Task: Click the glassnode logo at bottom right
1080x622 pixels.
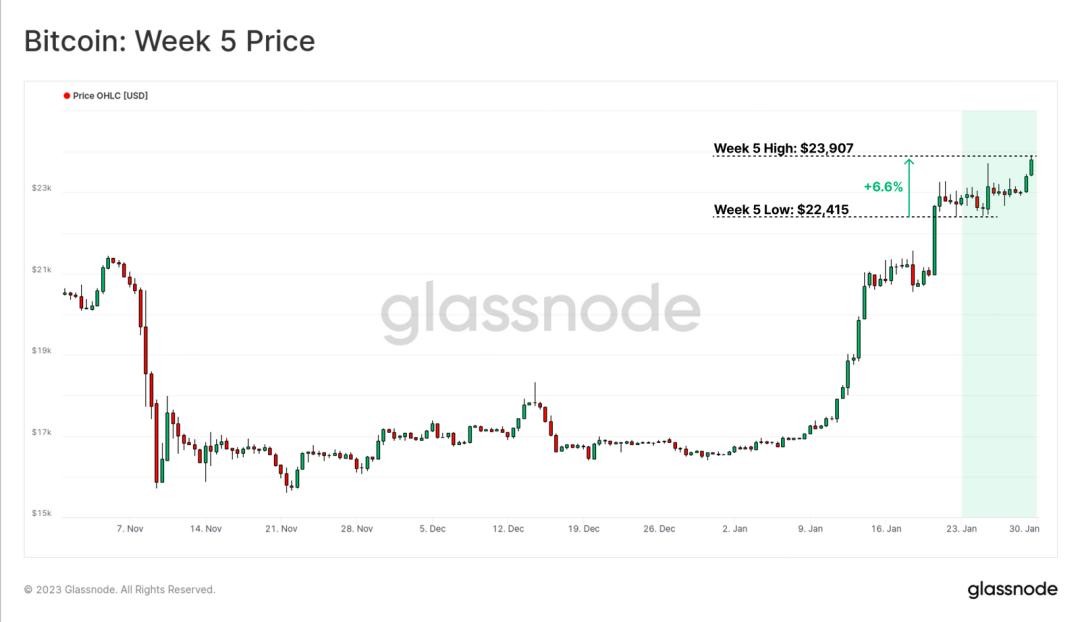Action: click(x=1012, y=590)
